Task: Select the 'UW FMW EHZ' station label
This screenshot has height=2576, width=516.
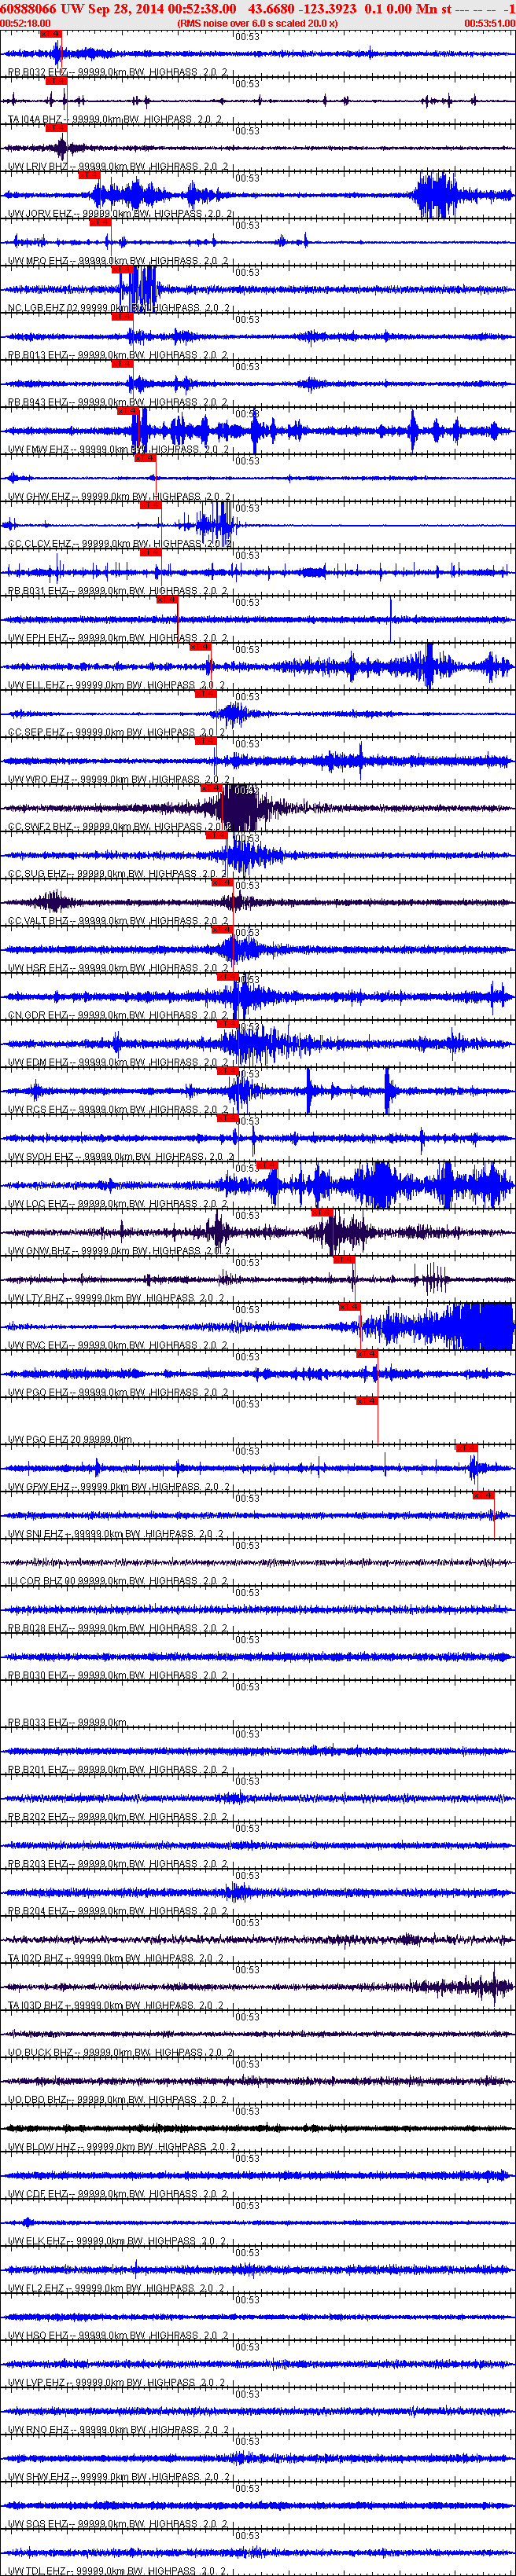Action: click(39, 449)
